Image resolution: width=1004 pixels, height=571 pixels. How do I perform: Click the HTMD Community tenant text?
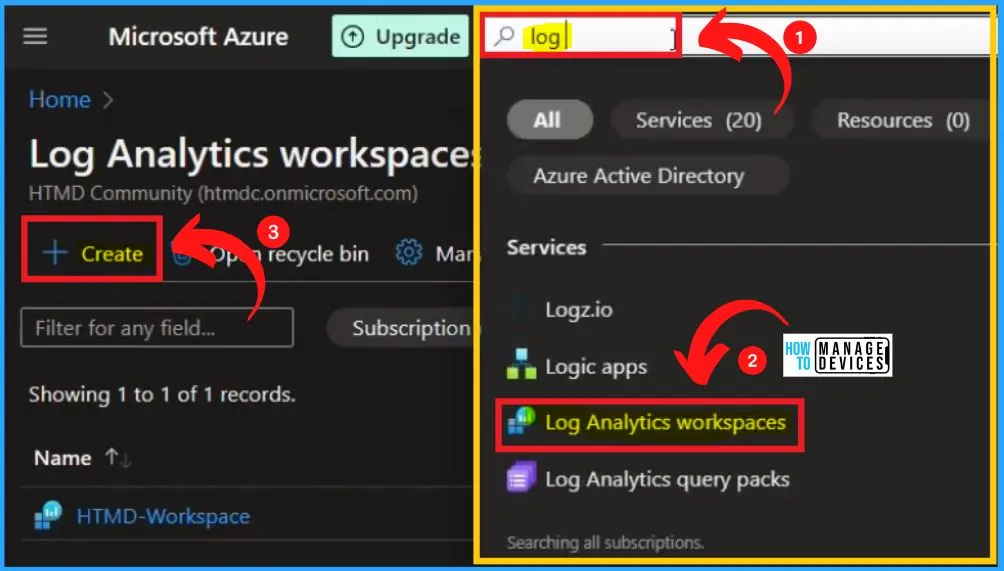coord(223,193)
